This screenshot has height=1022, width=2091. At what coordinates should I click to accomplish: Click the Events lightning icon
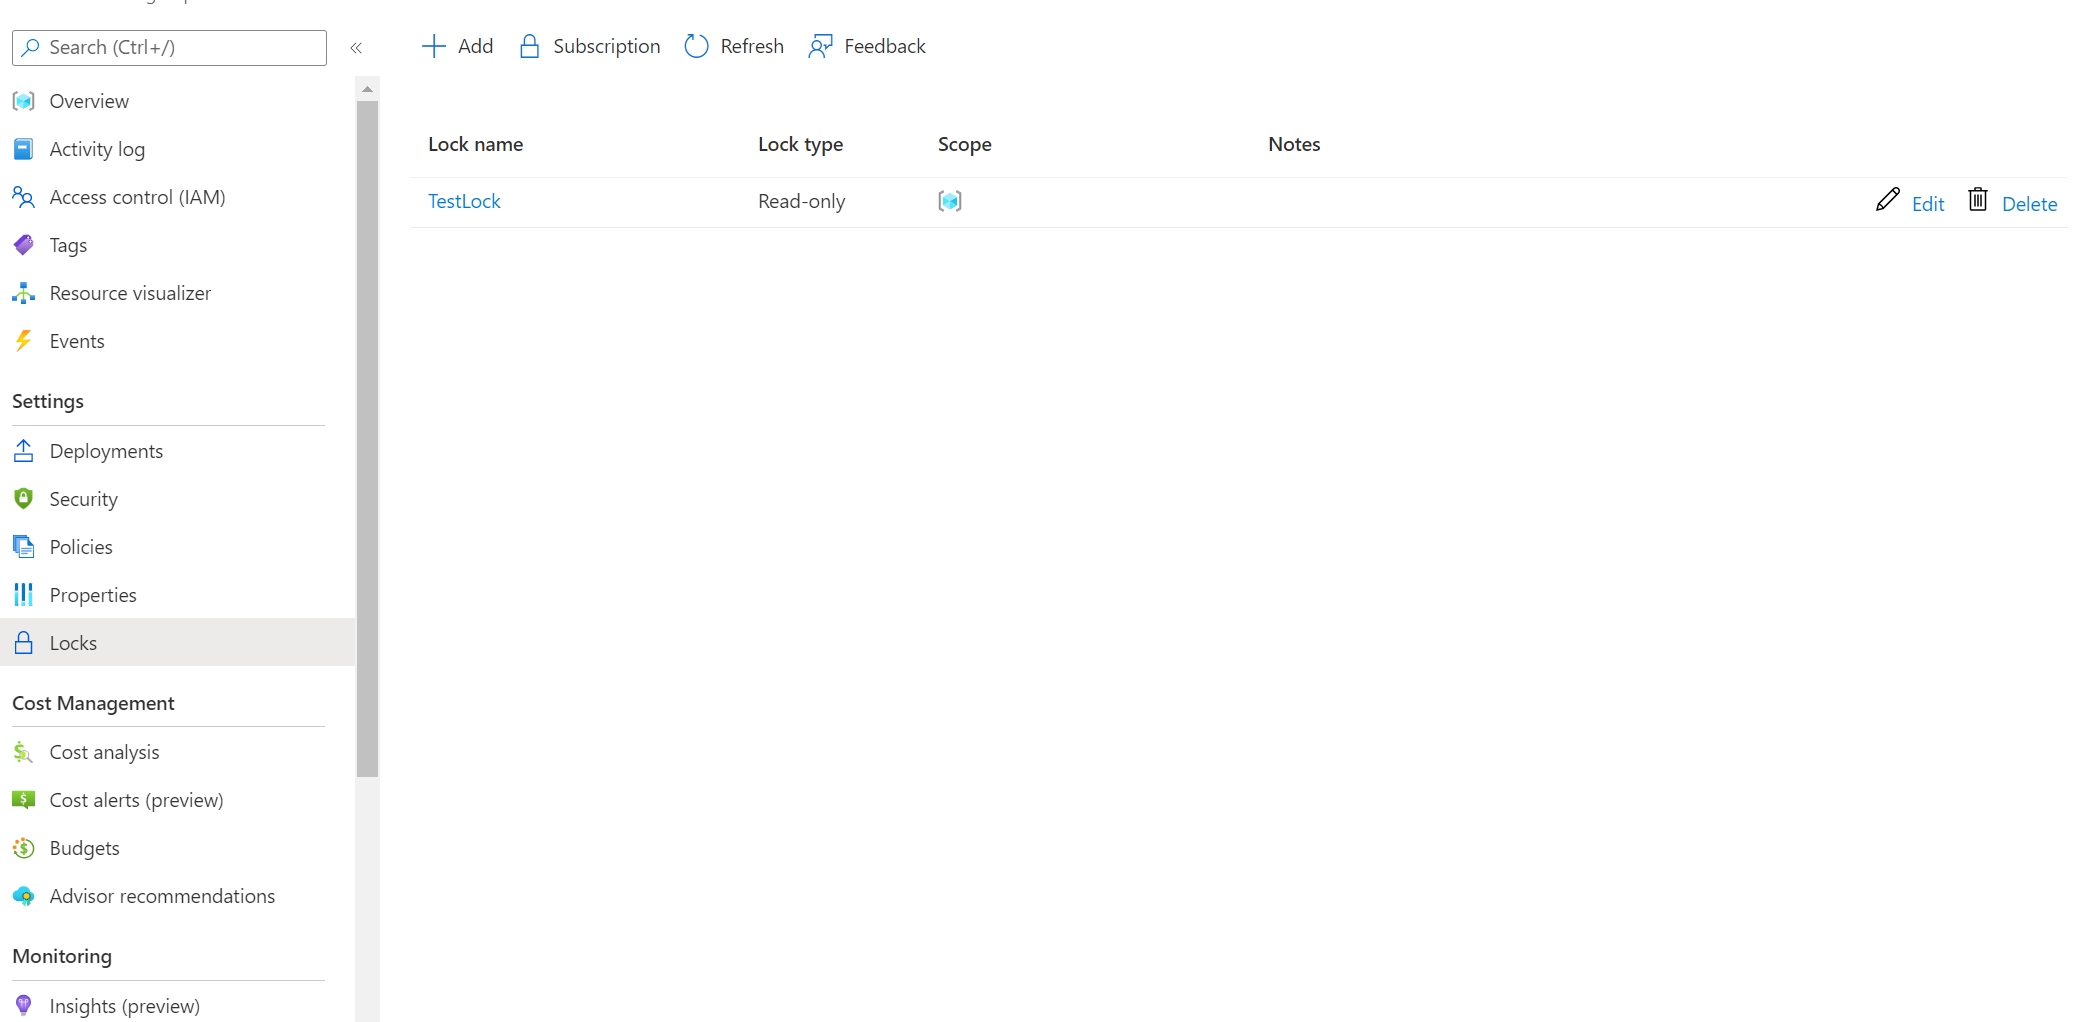[x=23, y=340]
